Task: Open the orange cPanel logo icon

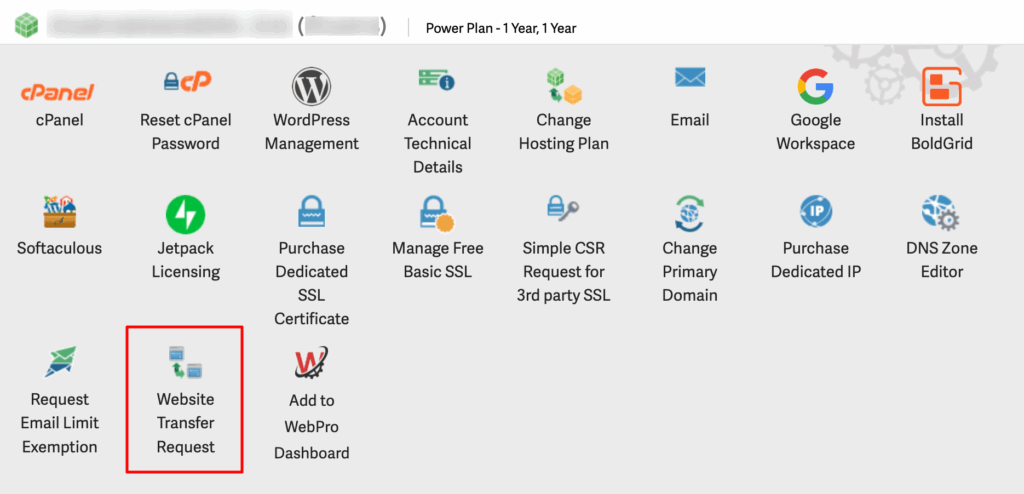Action: (x=58, y=92)
